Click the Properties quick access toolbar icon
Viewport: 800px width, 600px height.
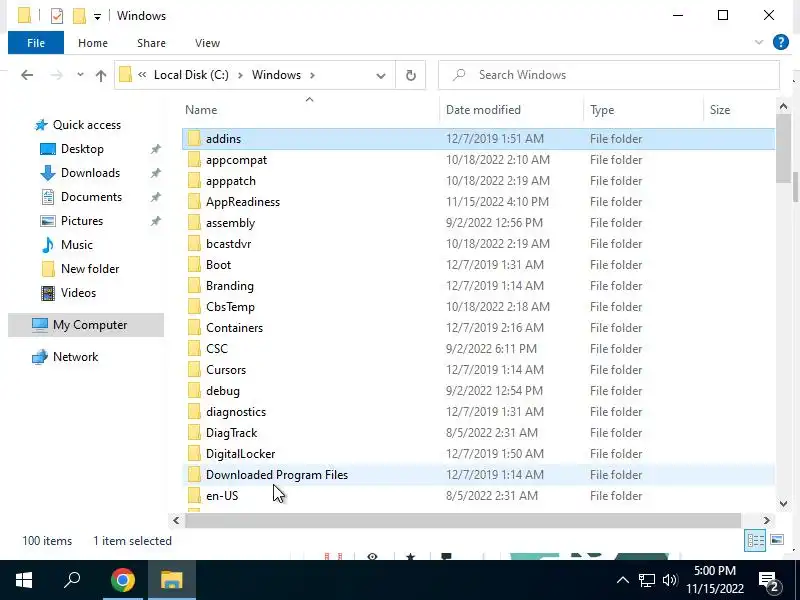pyautogui.click(x=57, y=16)
